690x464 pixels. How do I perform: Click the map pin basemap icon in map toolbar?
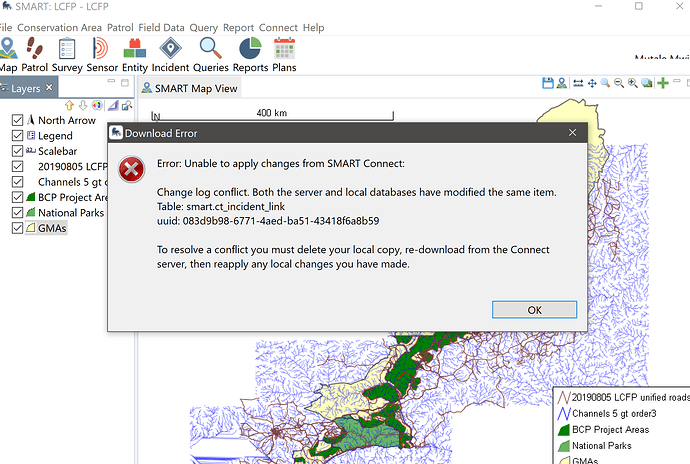pos(562,83)
